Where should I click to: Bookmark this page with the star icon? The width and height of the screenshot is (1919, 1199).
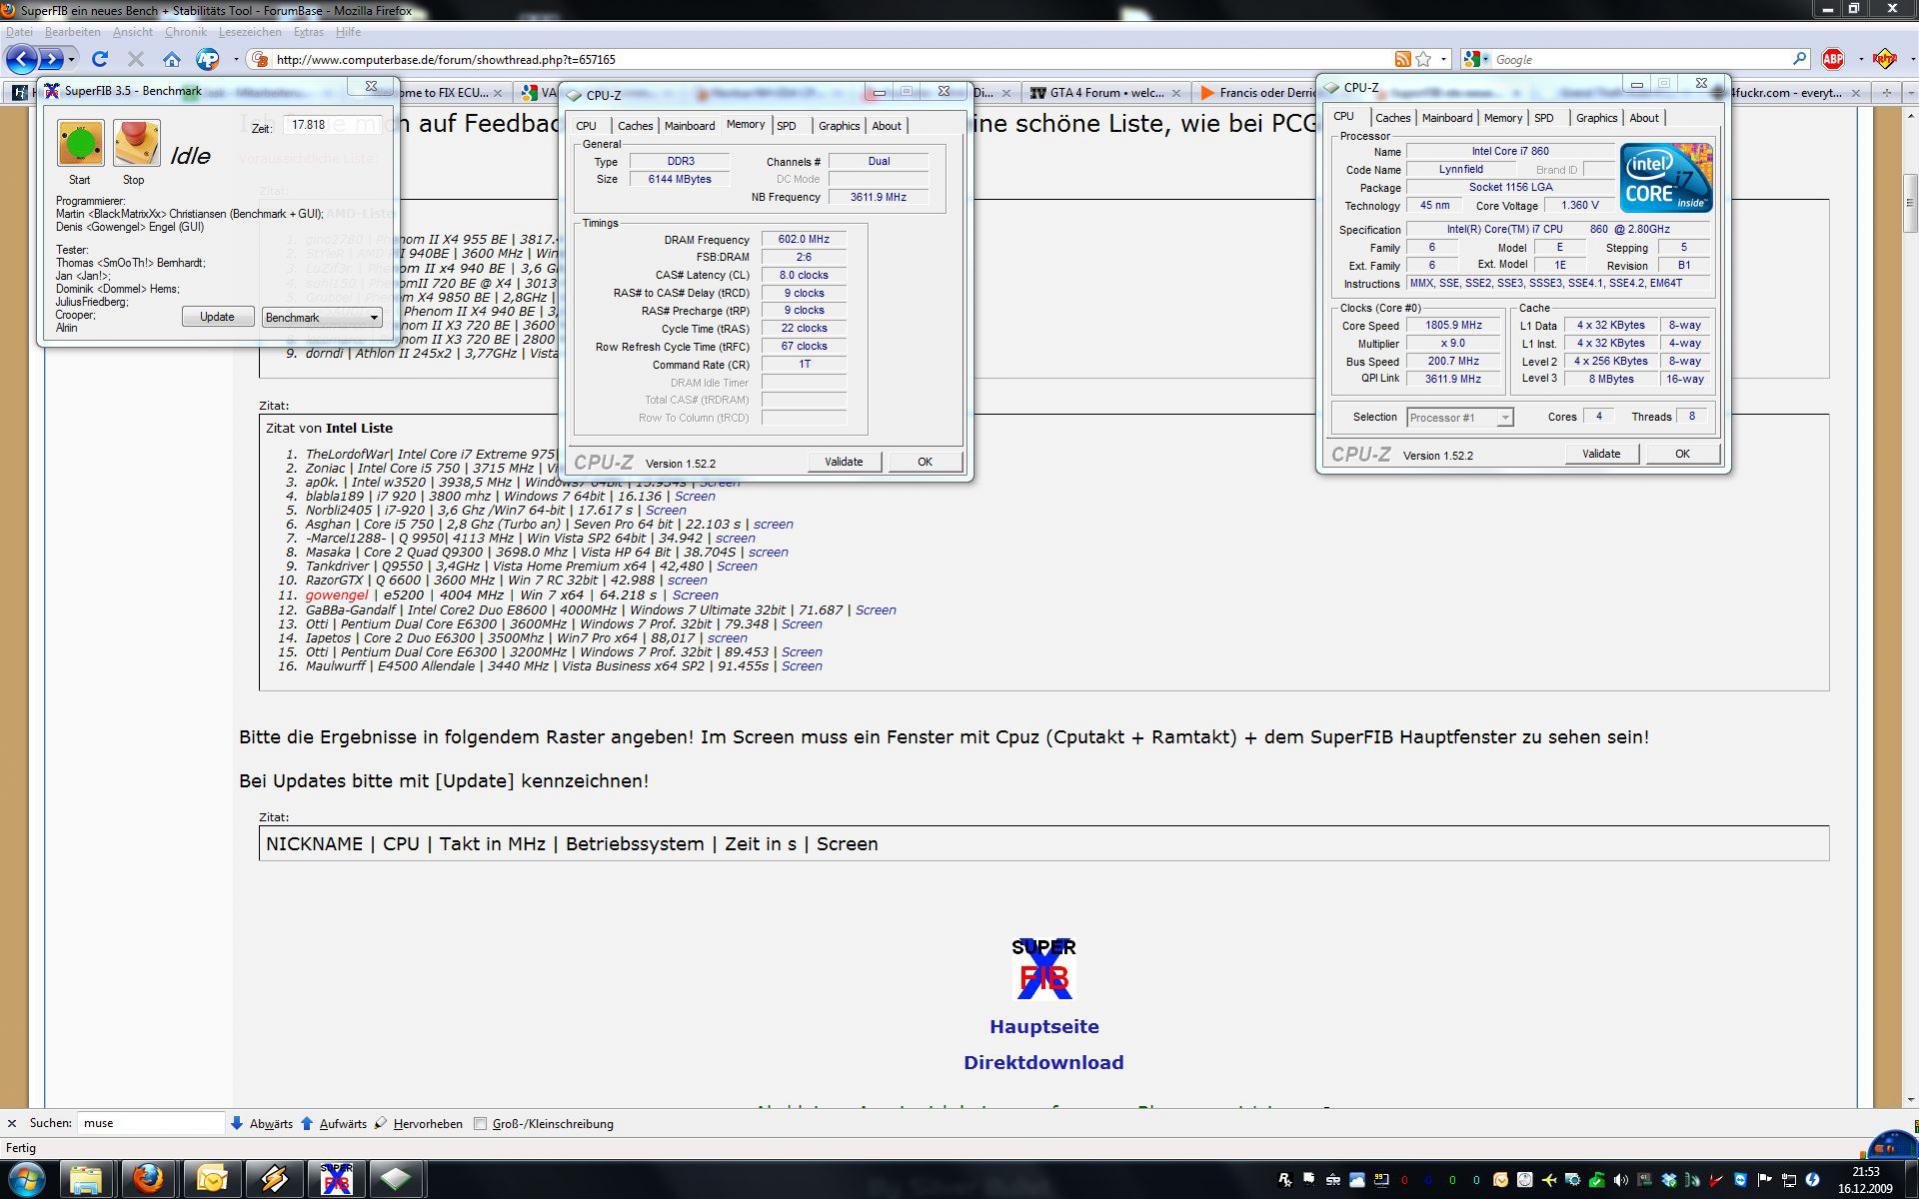(x=1423, y=59)
